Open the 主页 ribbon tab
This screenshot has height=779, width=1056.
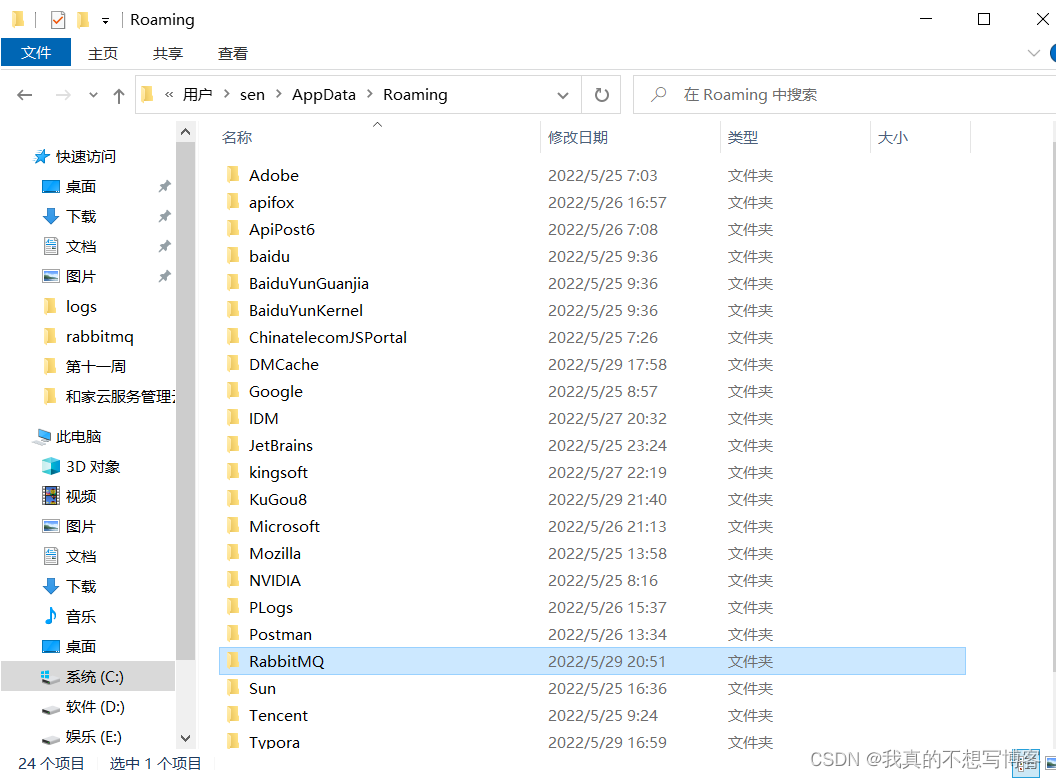[102, 53]
